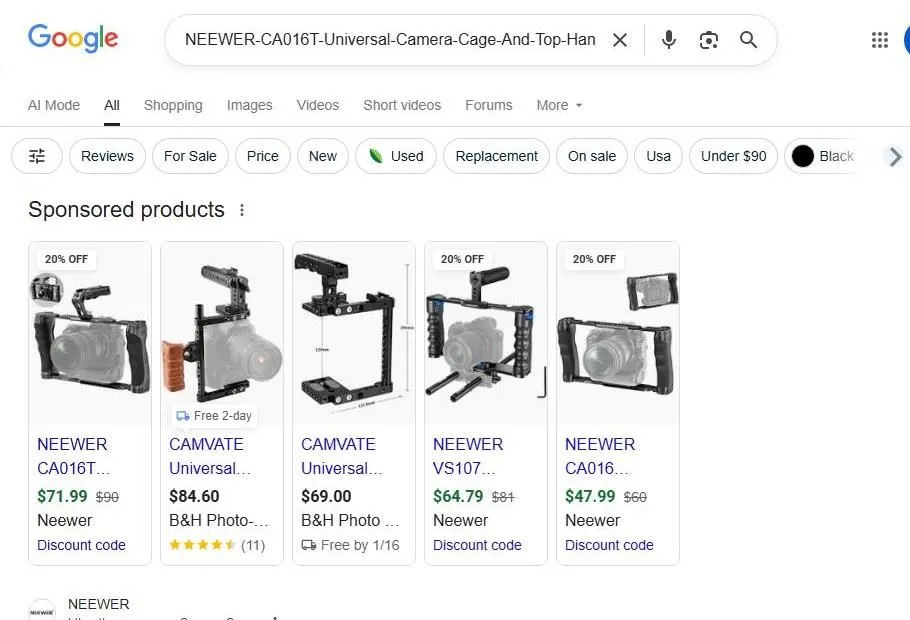Reveal more filter chips with the right chevron
The image size is (910, 620).
(x=895, y=156)
